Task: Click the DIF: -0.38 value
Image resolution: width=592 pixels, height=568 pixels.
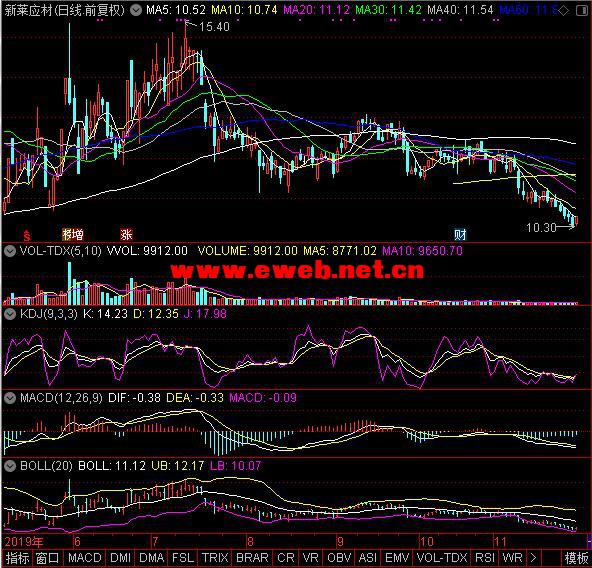Action: pos(134,398)
